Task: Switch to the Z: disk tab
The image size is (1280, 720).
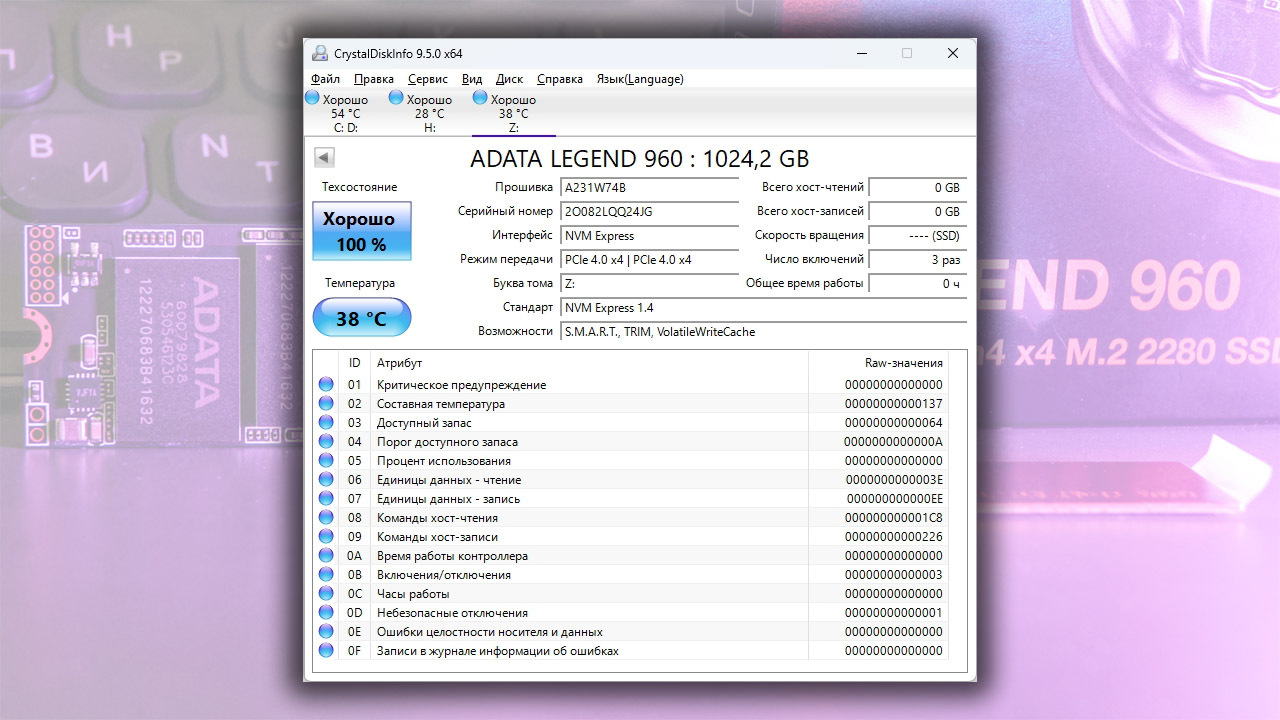Action: coord(513,113)
